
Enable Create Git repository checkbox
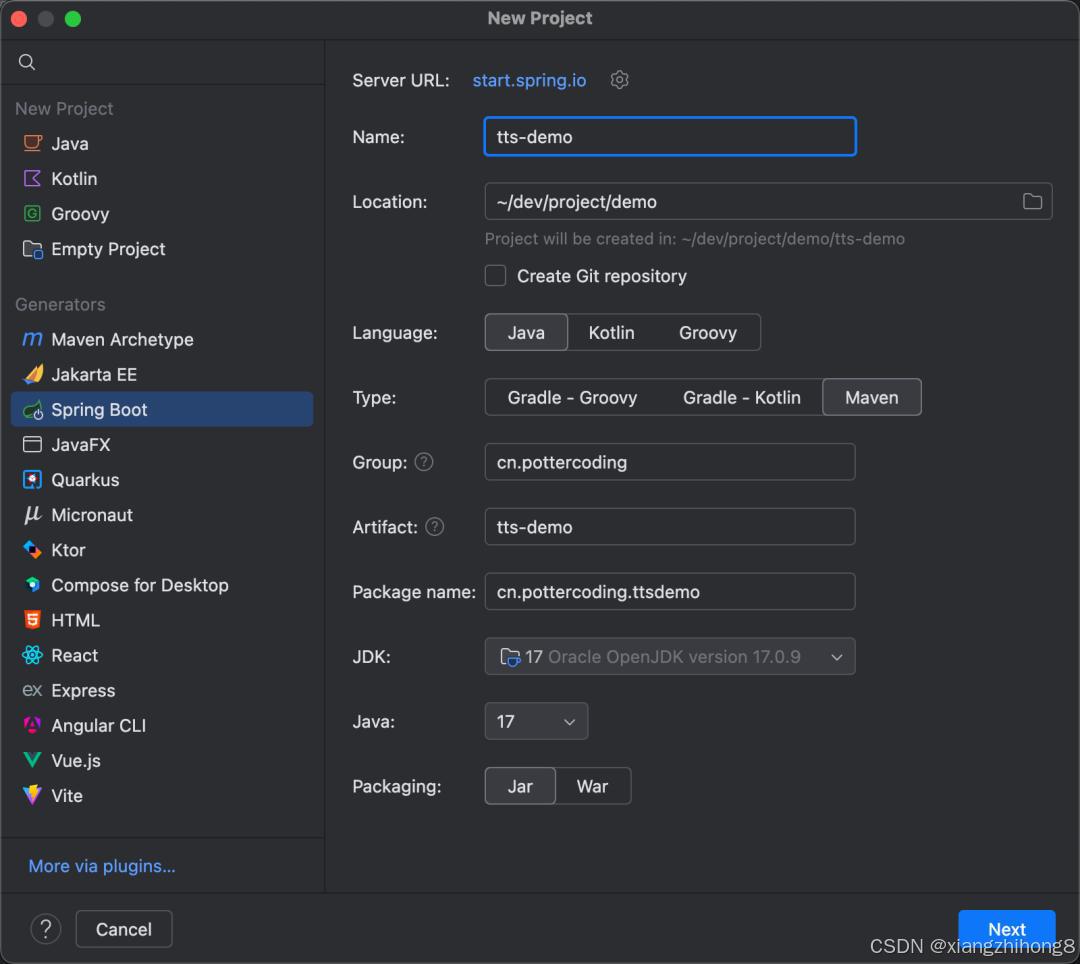pos(495,275)
